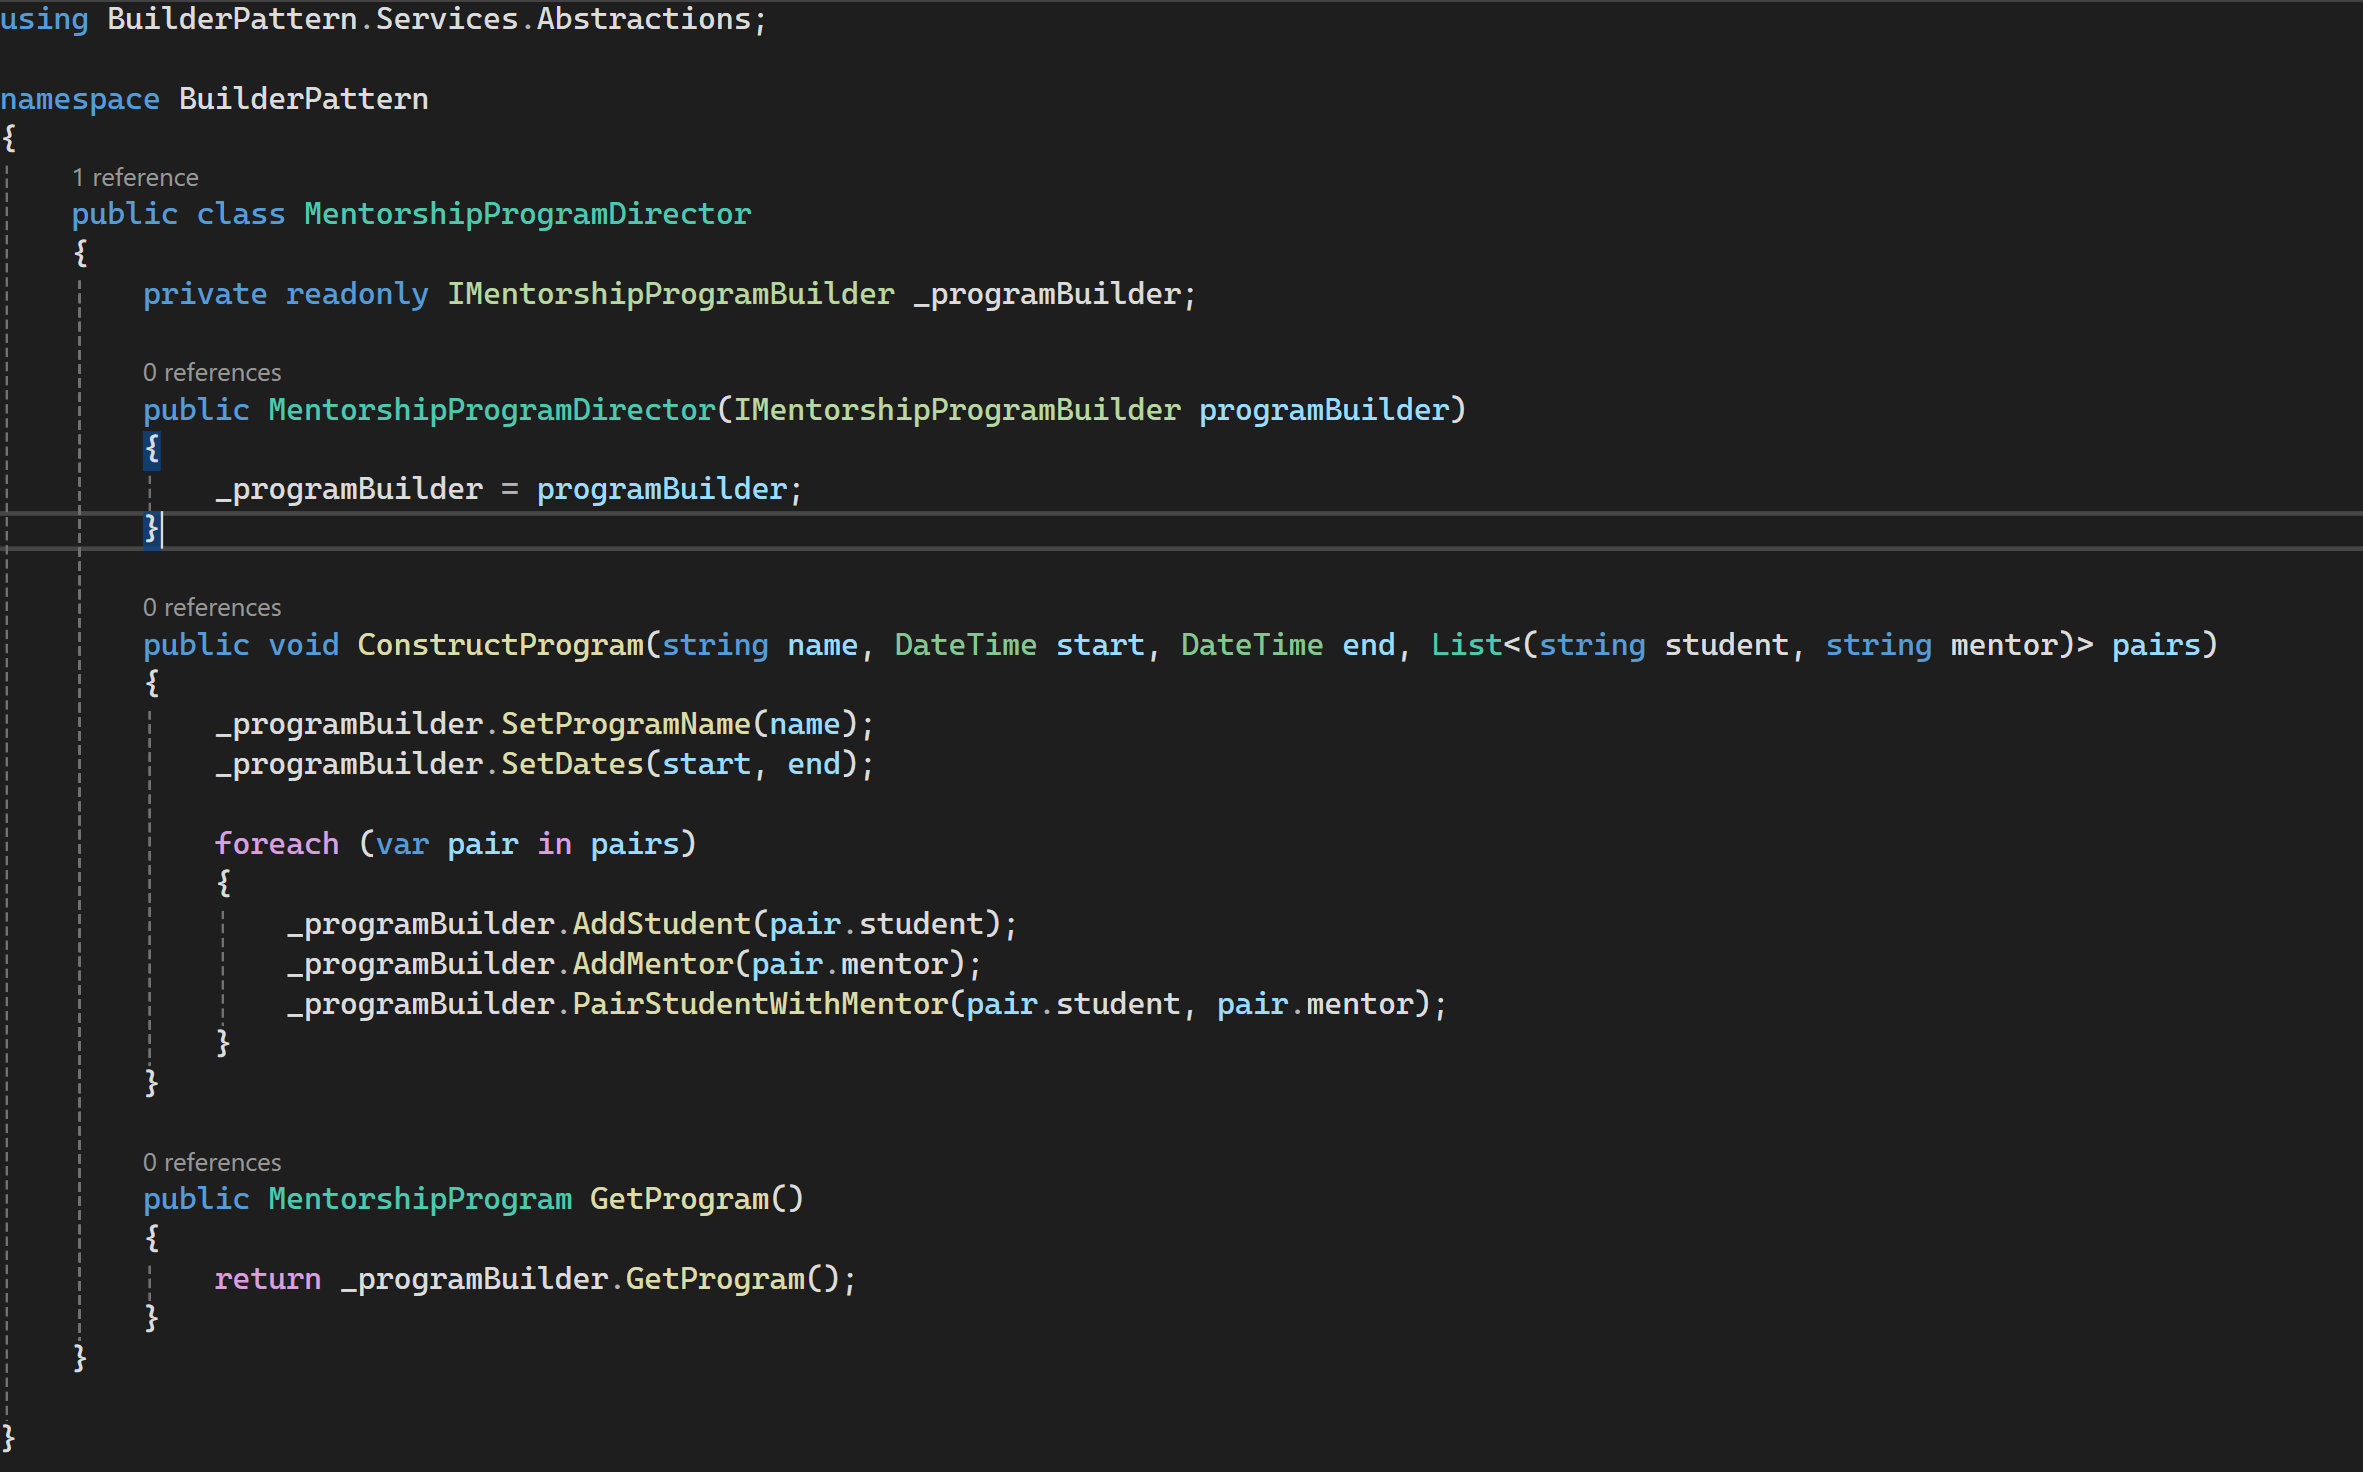This screenshot has height=1472, width=2363.
Task: Click the ConstructProgram method name
Action: (x=500, y=645)
